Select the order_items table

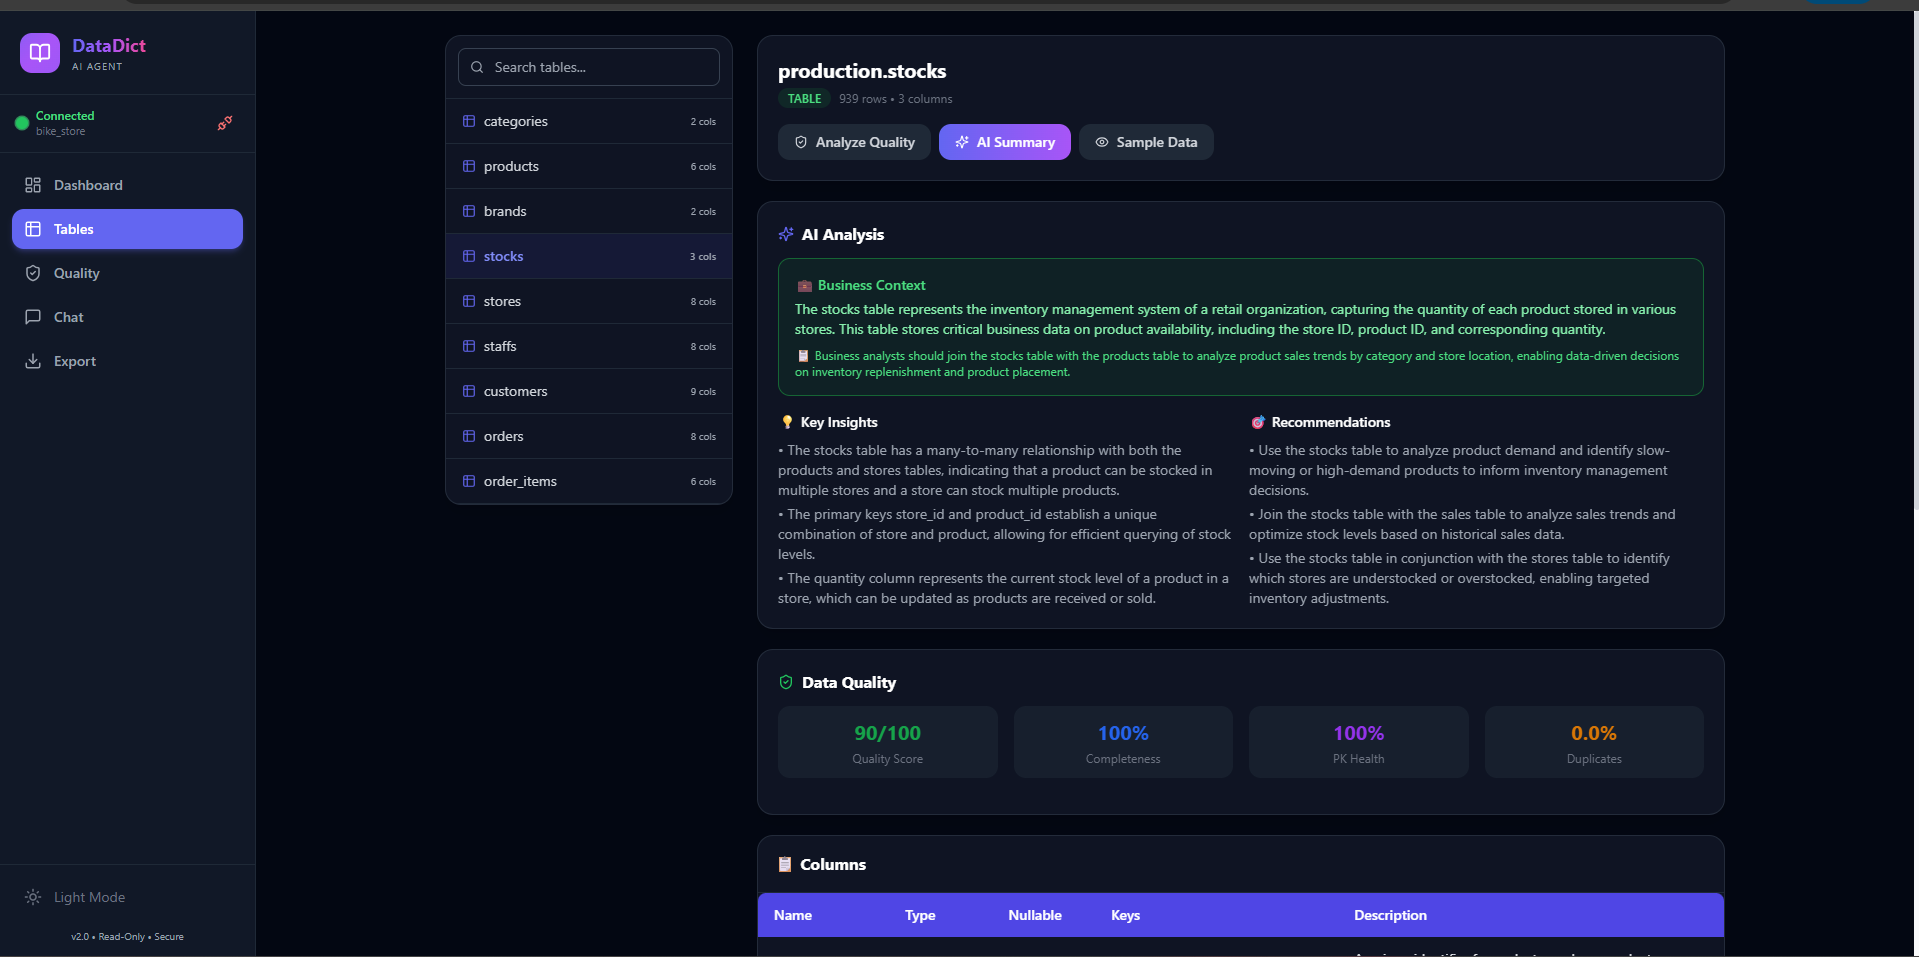tap(589, 481)
